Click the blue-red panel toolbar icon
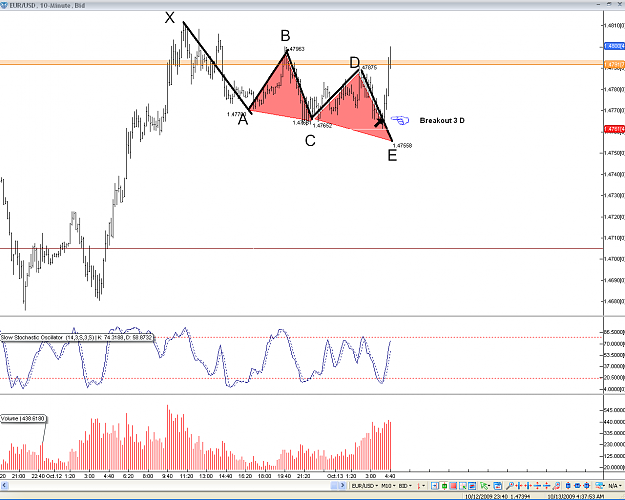625x500 pixels. pos(472,486)
